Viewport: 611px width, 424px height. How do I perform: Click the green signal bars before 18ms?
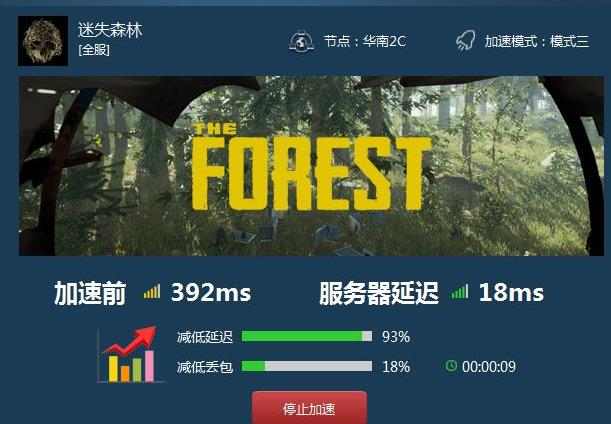pyautogui.click(x=460, y=292)
